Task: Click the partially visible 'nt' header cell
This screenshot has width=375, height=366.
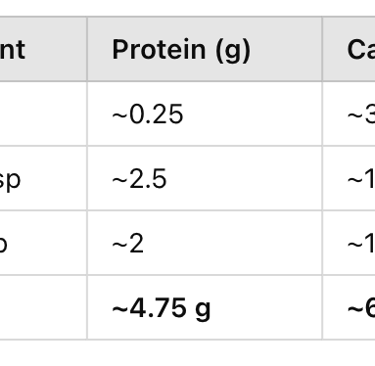Action: pos(43,49)
